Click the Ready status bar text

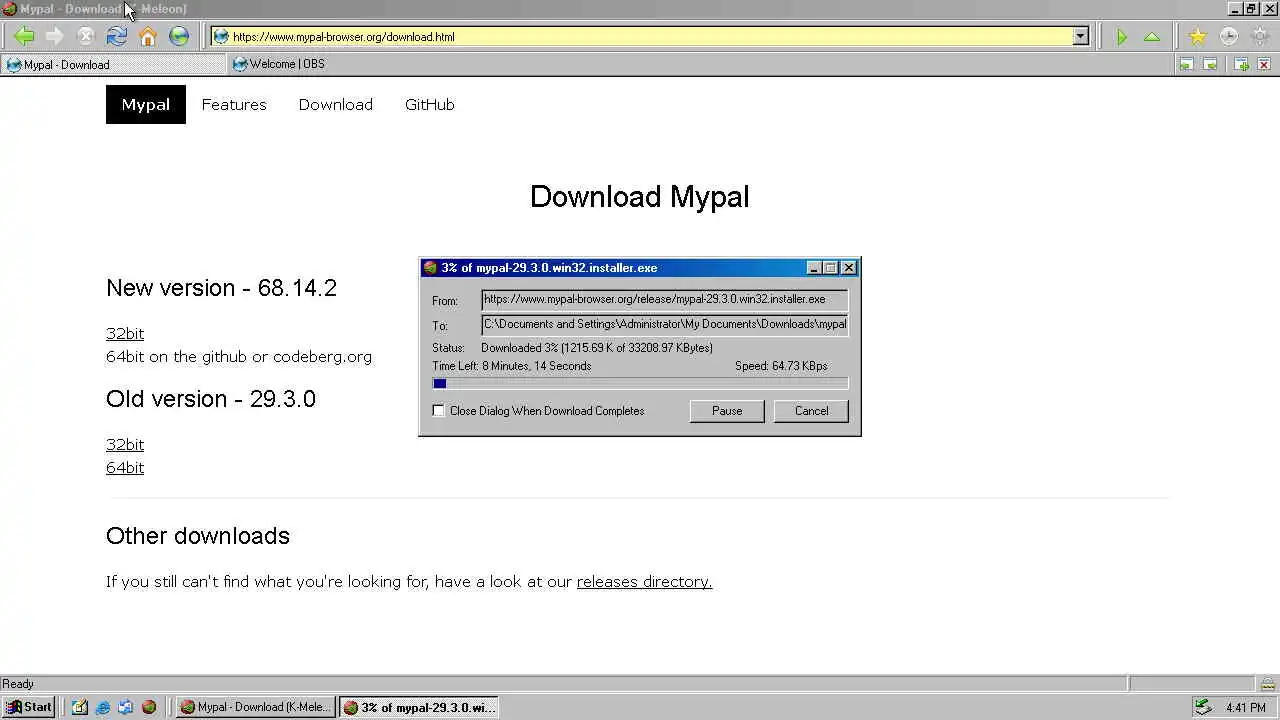(18, 684)
